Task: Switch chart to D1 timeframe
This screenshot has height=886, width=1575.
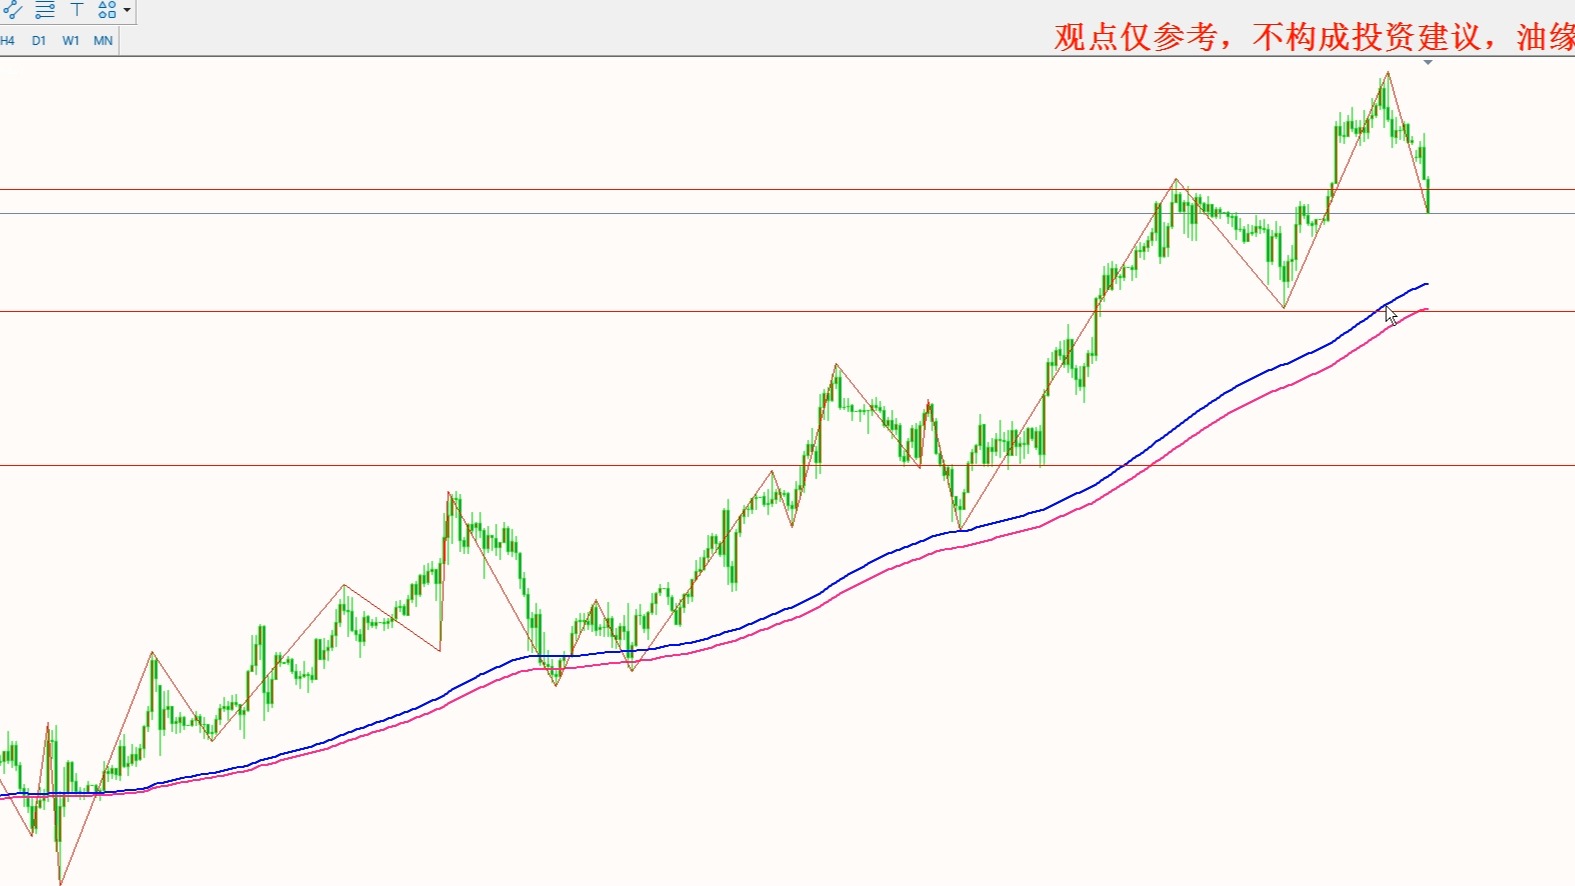Action: pos(39,41)
